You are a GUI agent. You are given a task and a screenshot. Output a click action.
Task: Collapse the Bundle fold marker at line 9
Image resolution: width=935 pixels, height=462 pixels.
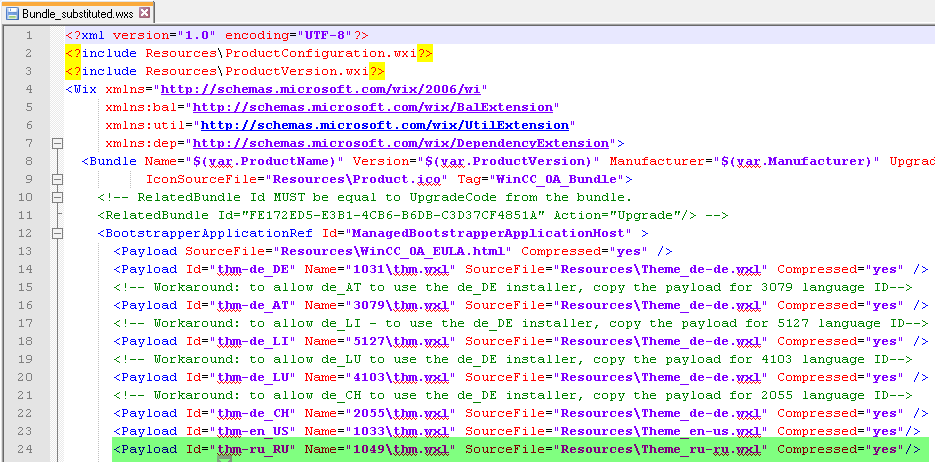point(57,179)
